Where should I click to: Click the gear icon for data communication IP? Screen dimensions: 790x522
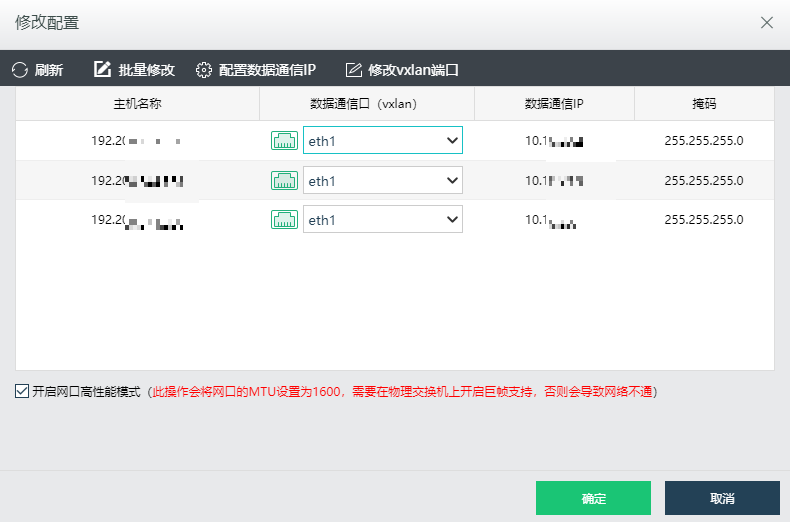[204, 70]
